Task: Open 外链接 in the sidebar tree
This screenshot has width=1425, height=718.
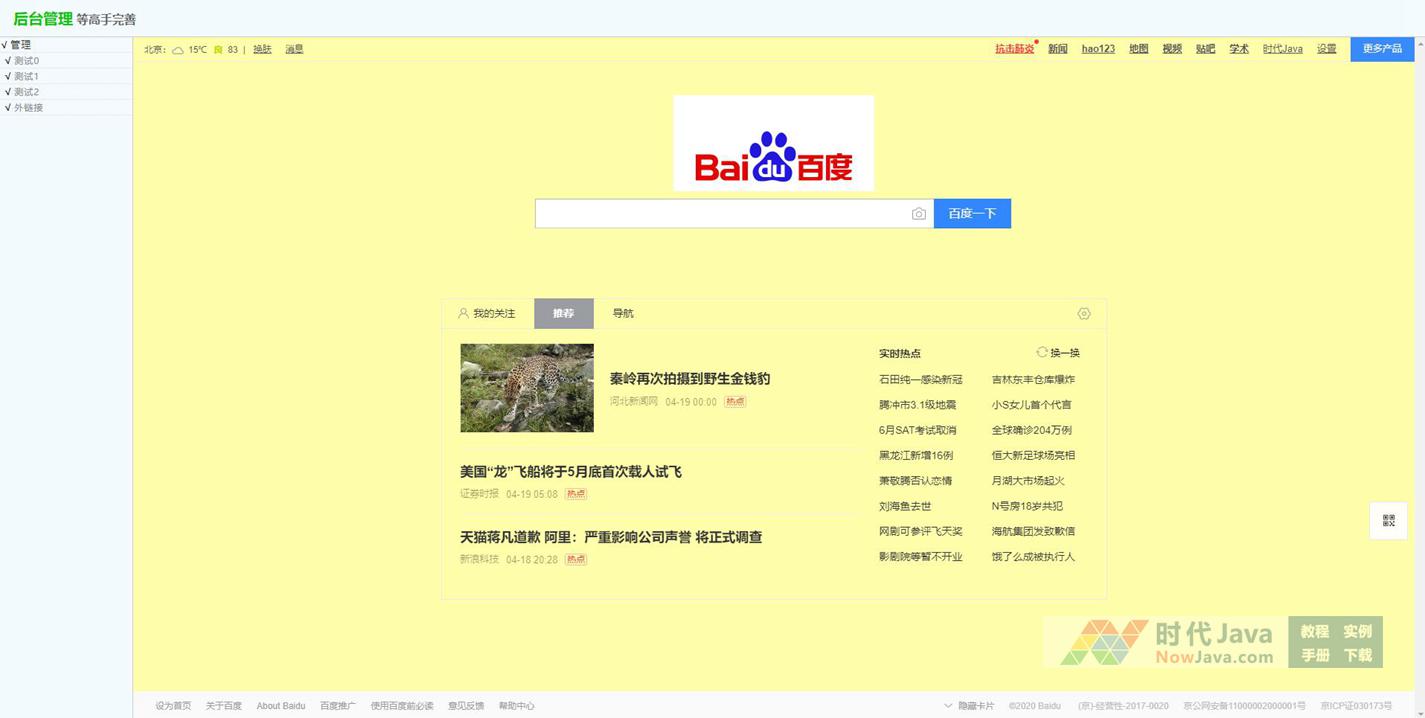Action: (28, 108)
